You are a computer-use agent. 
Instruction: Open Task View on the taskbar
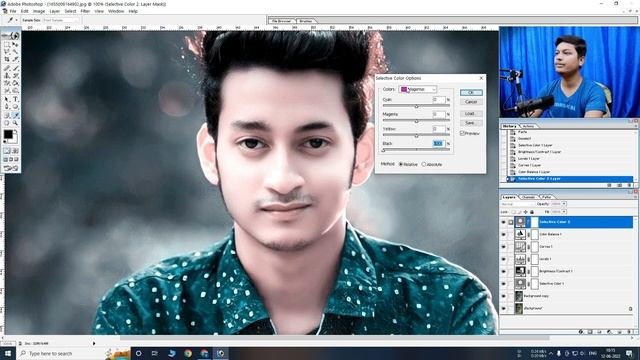pos(155,353)
